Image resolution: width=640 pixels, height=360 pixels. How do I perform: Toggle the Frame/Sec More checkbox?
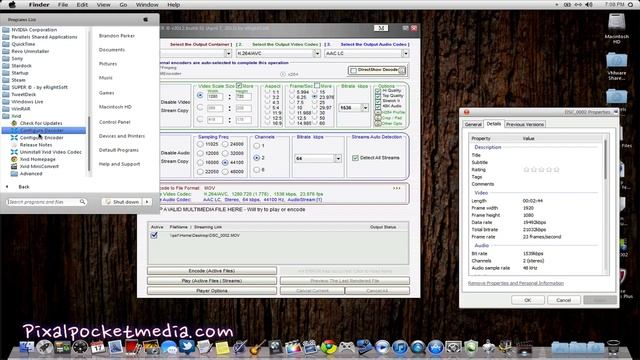click(317, 86)
